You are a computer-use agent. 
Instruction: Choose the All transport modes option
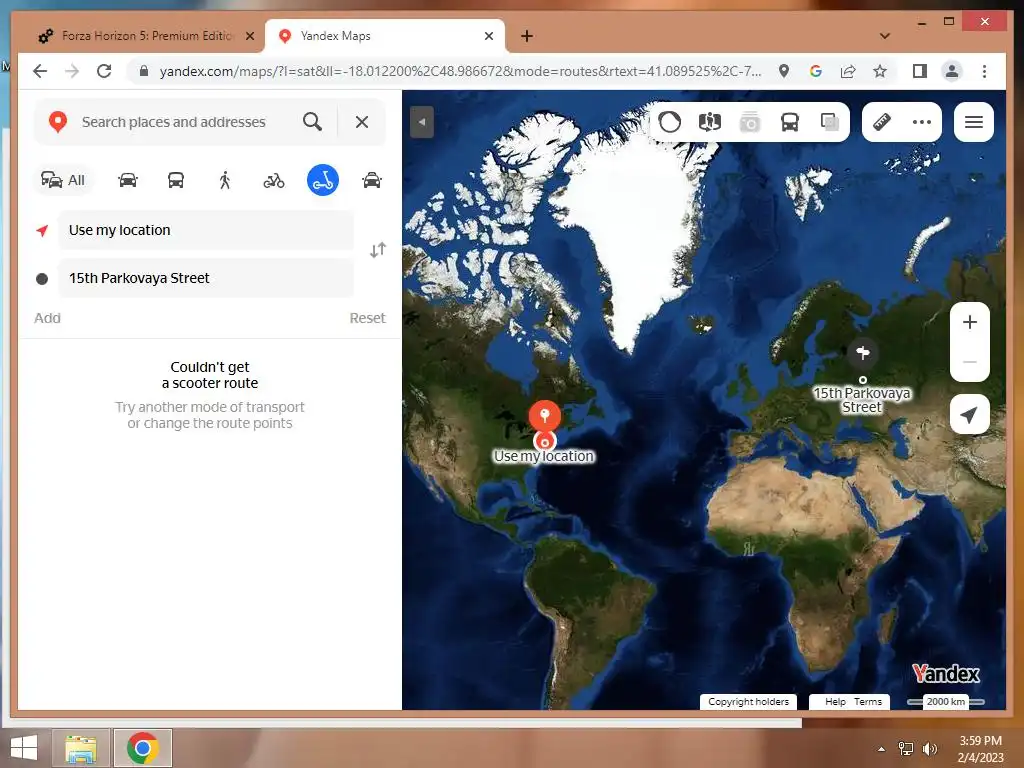63,180
